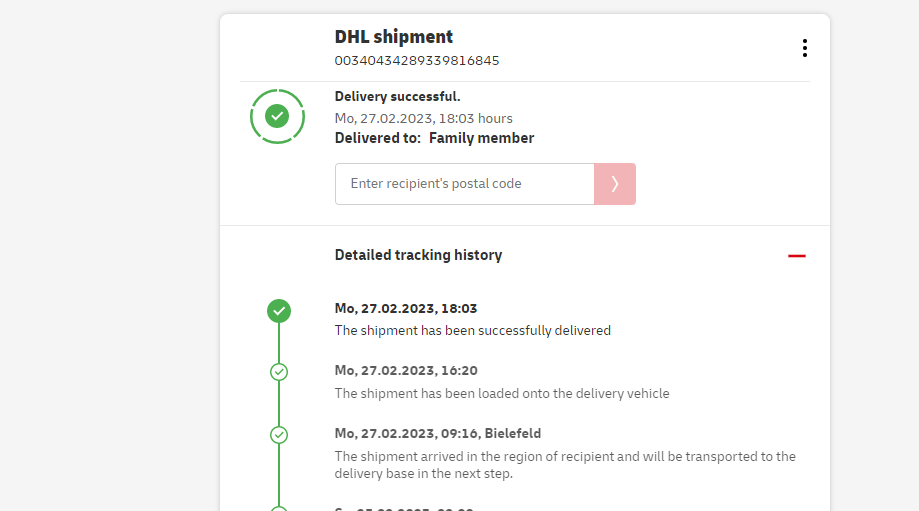Screen dimensions: 919x511
Task: Click the DHL shipment title
Action: pos(393,37)
